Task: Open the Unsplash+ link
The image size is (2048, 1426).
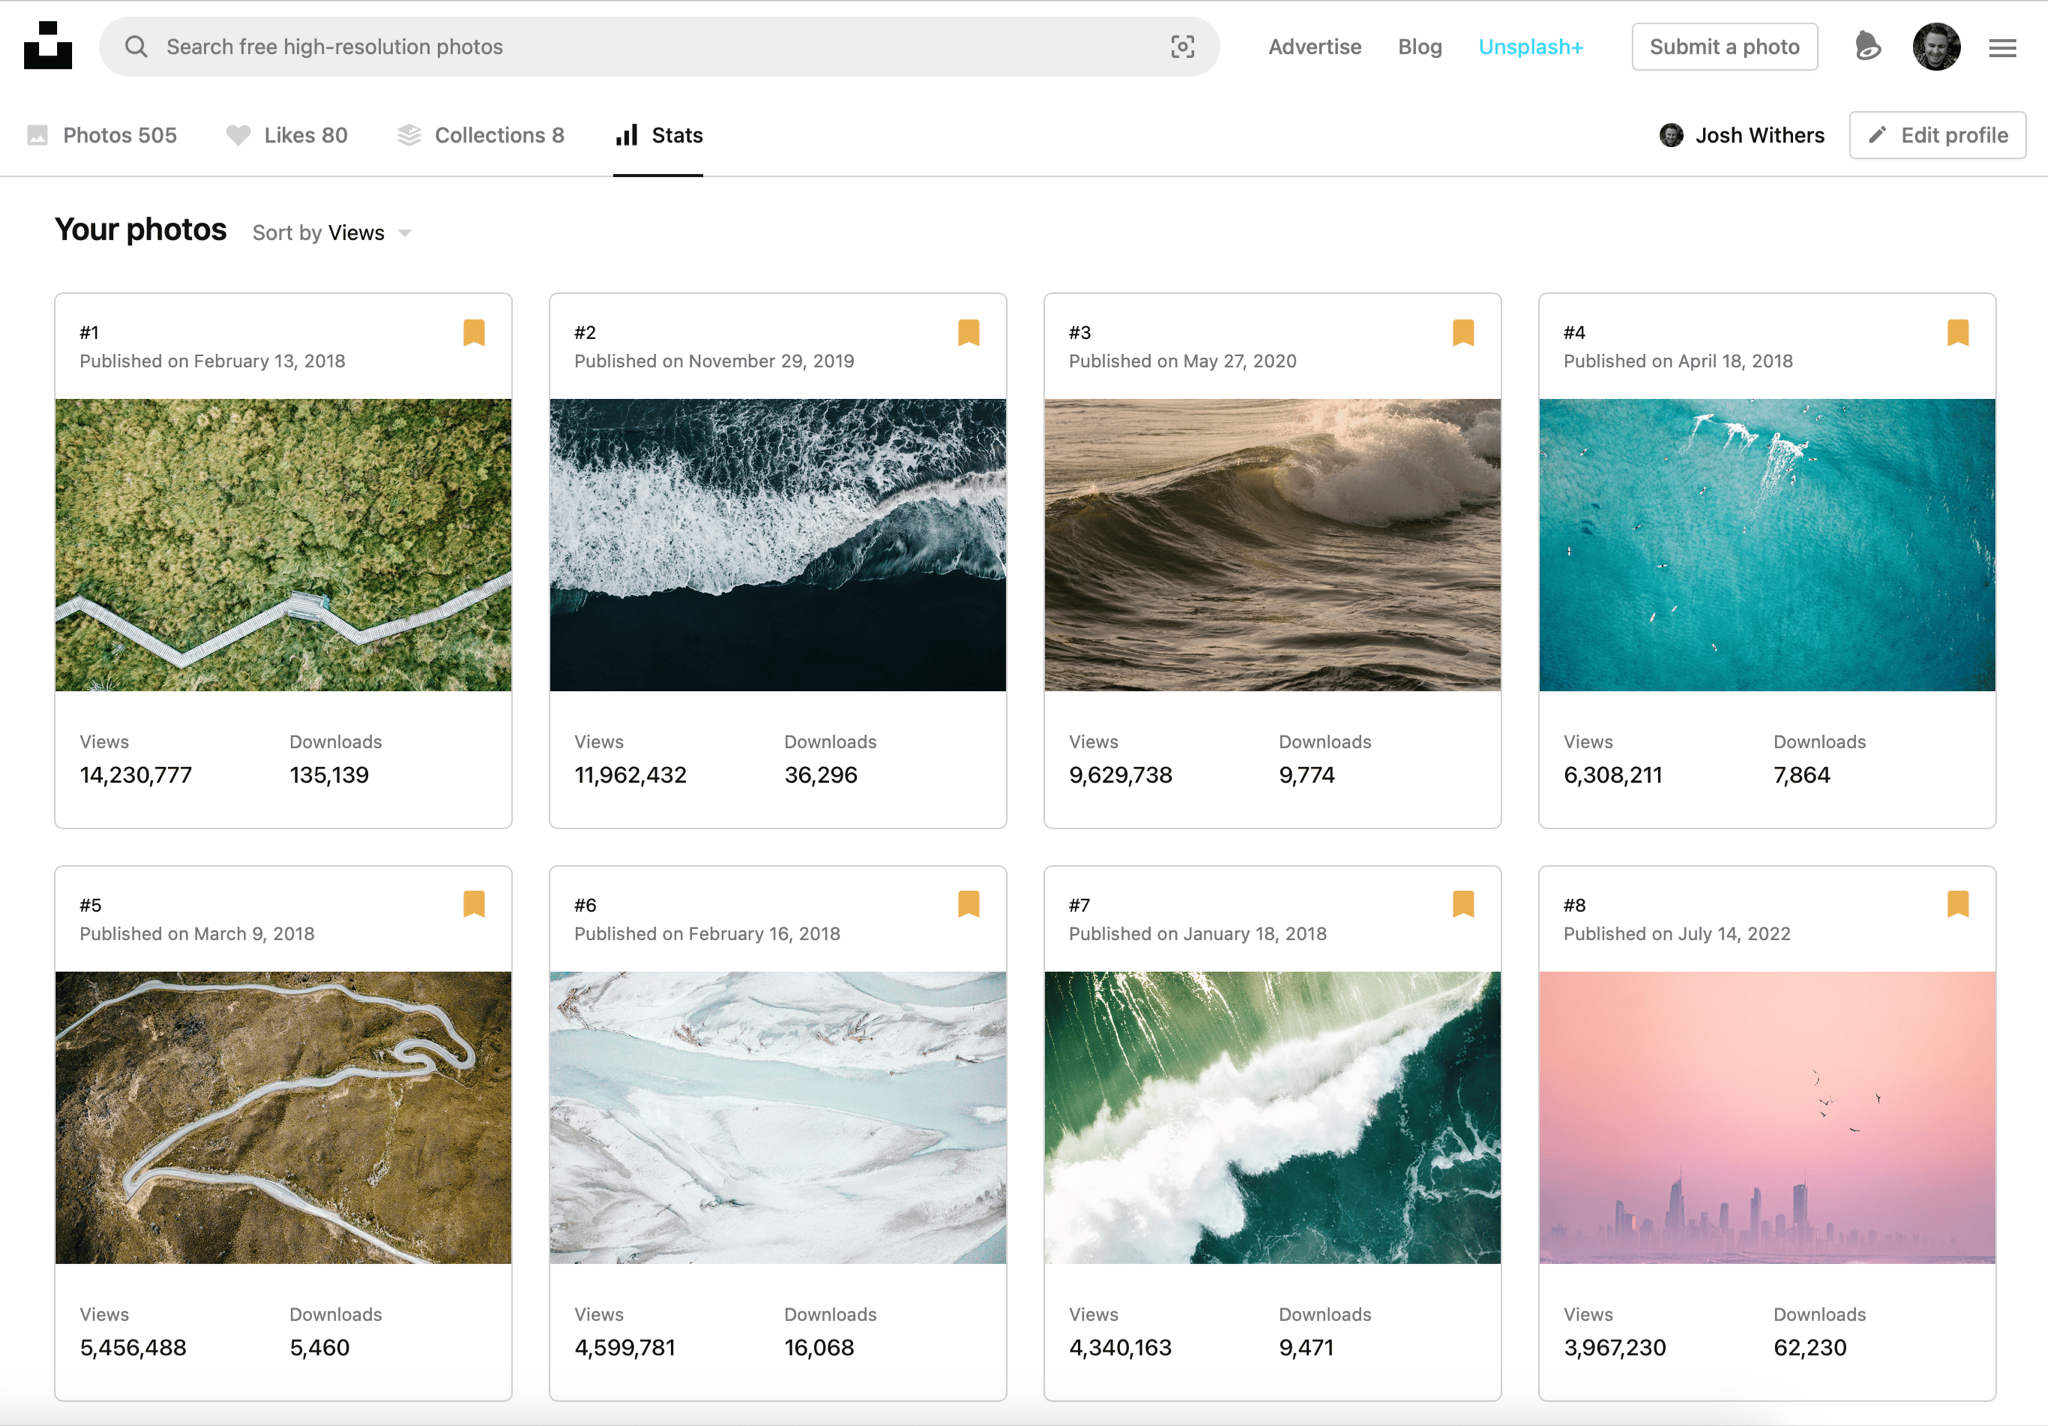Action: [1530, 47]
